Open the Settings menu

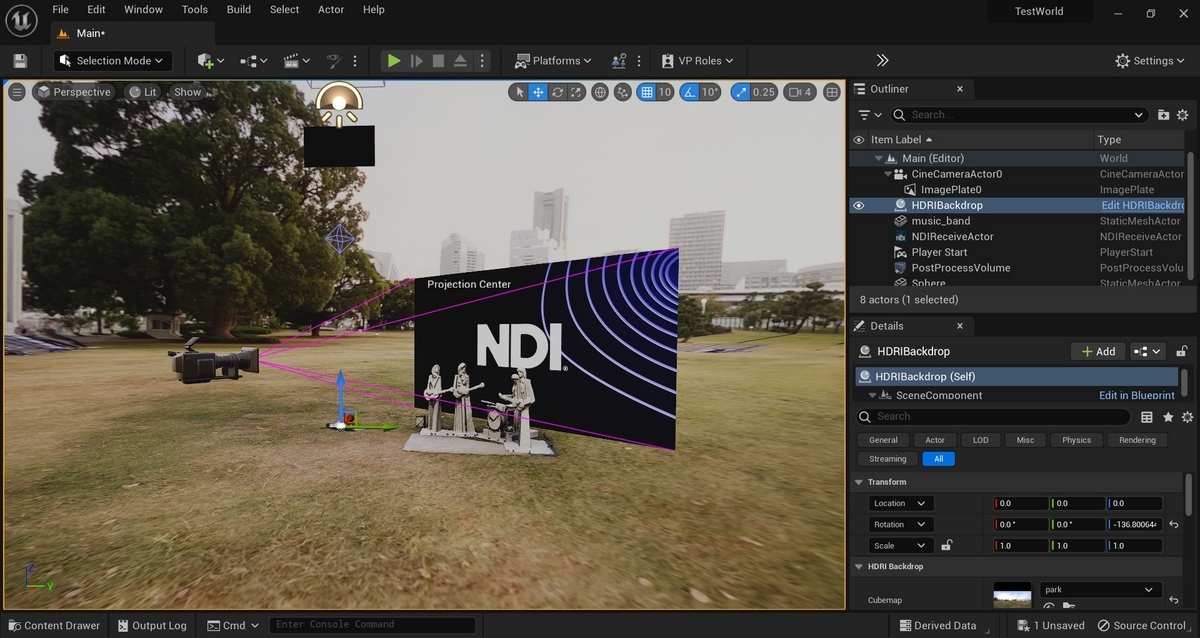pyautogui.click(x=1152, y=61)
